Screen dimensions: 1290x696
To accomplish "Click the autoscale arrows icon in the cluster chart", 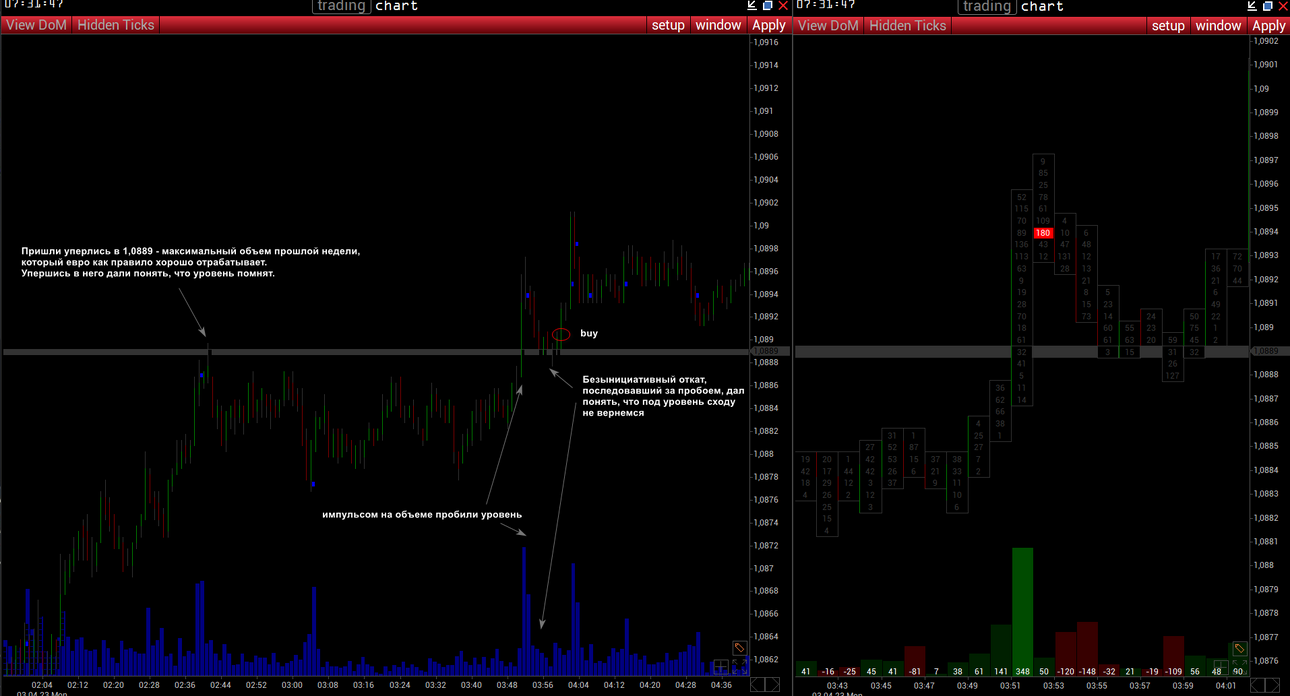I will pos(1239,667).
